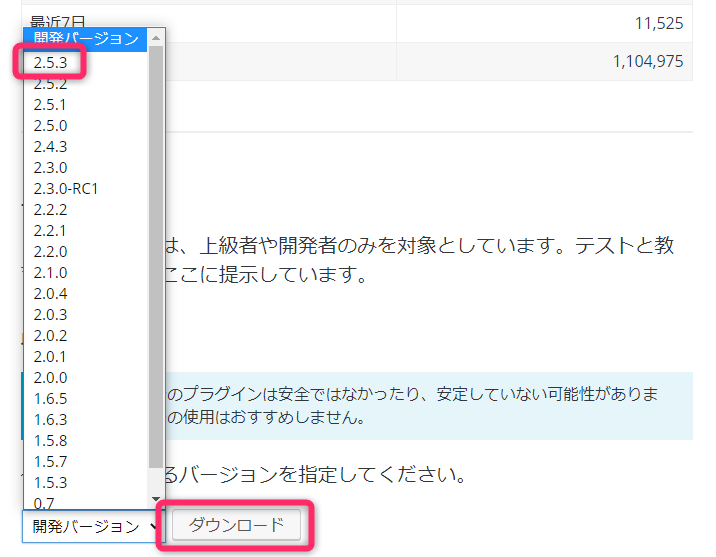This screenshot has height=557, width=716.
Task: Select version 2.3.0-RC1 release candidate
Action: click(x=66, y=189)
